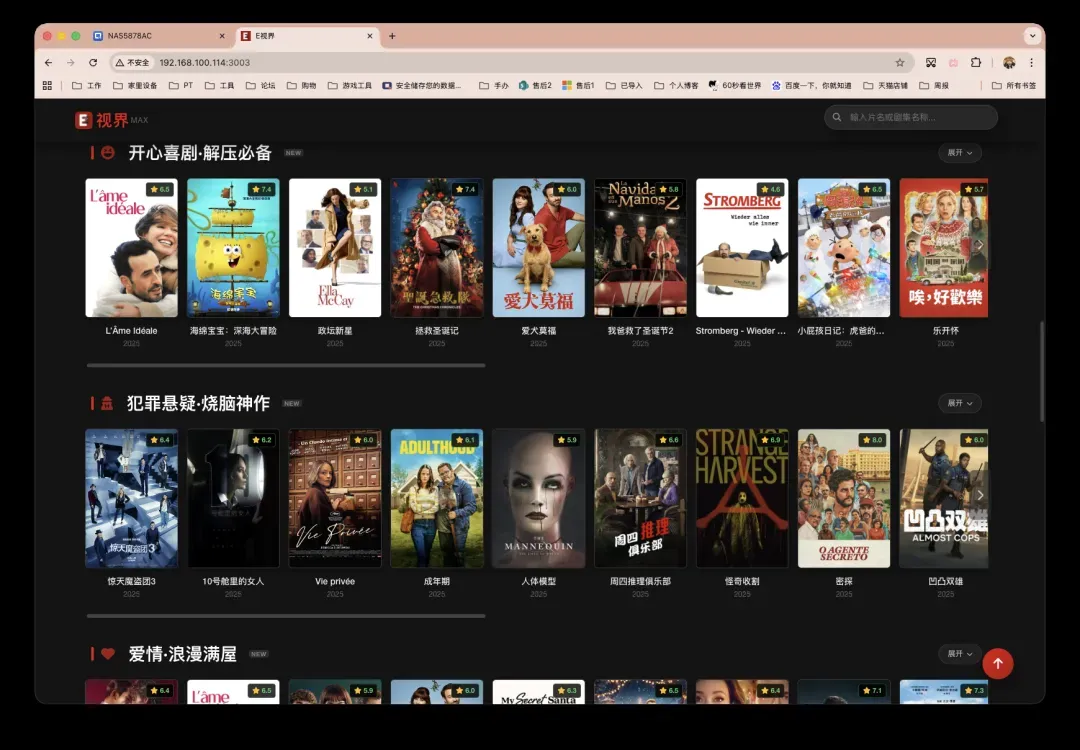
Task: Bookmark this page with the star icon
Action: tap(900, 63)
